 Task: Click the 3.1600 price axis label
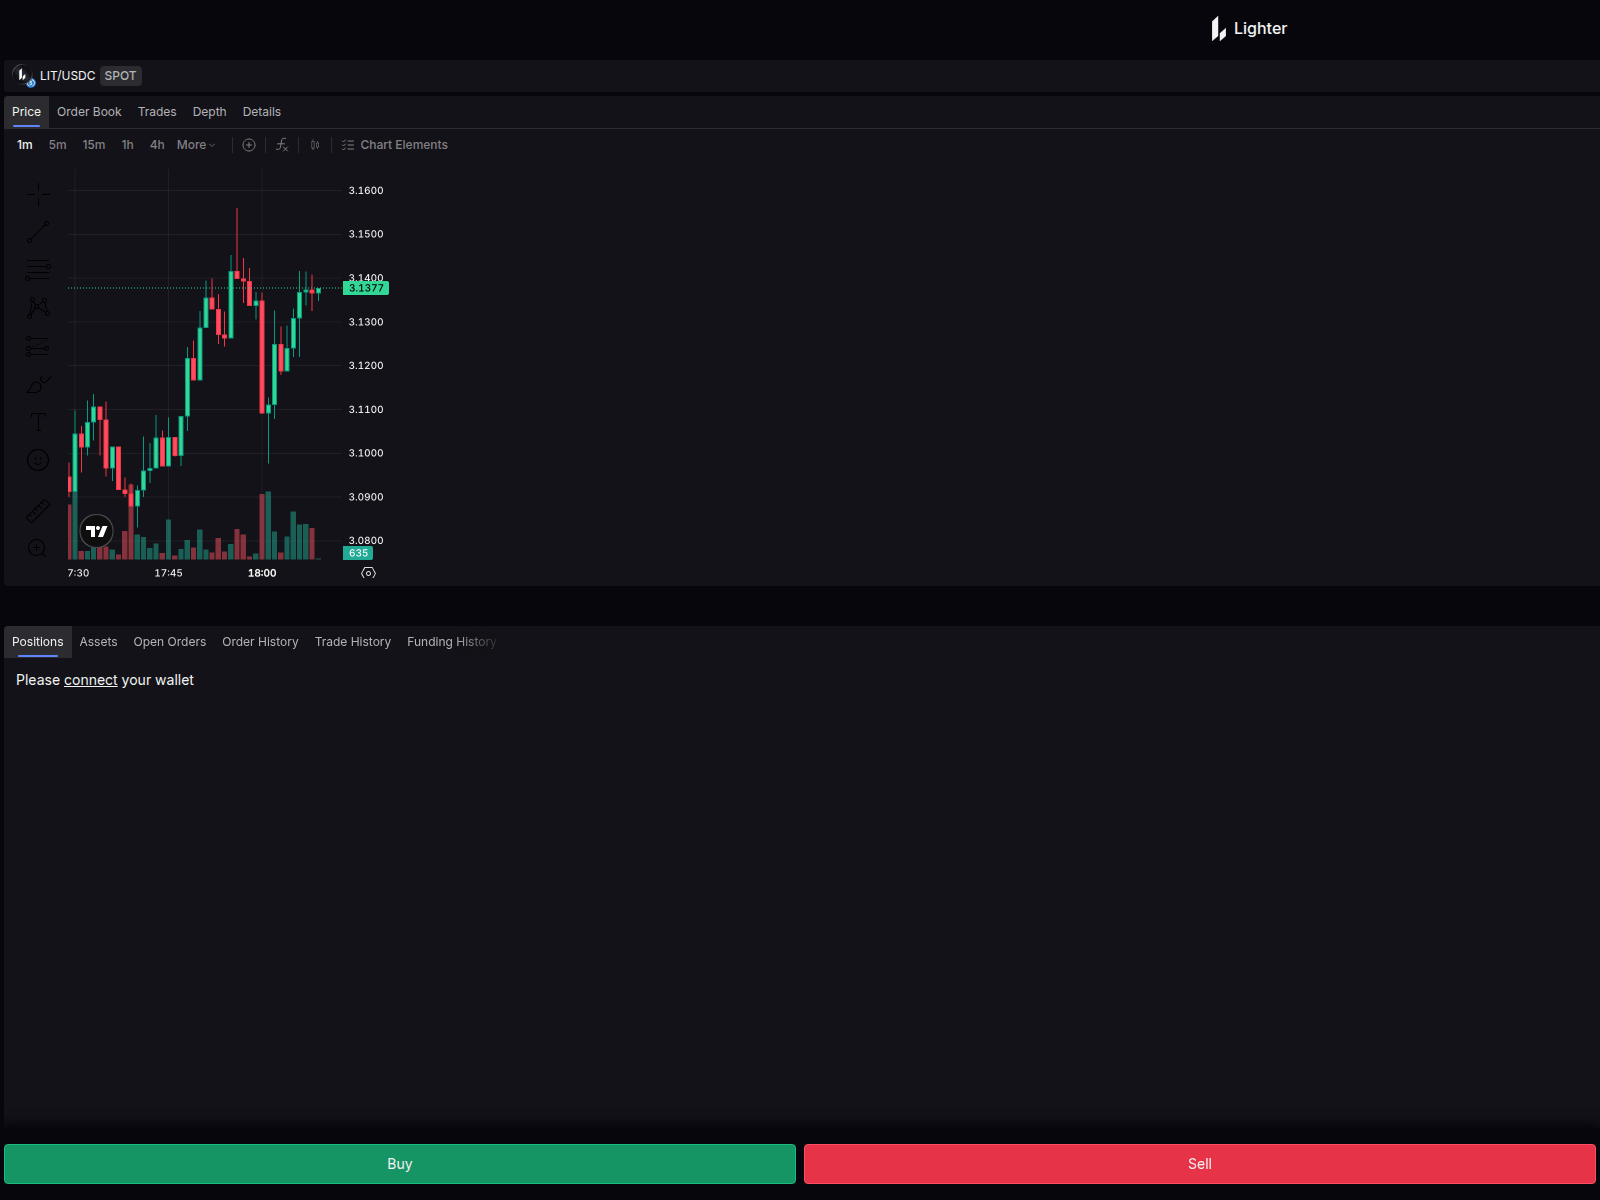(x=366, y=190)
